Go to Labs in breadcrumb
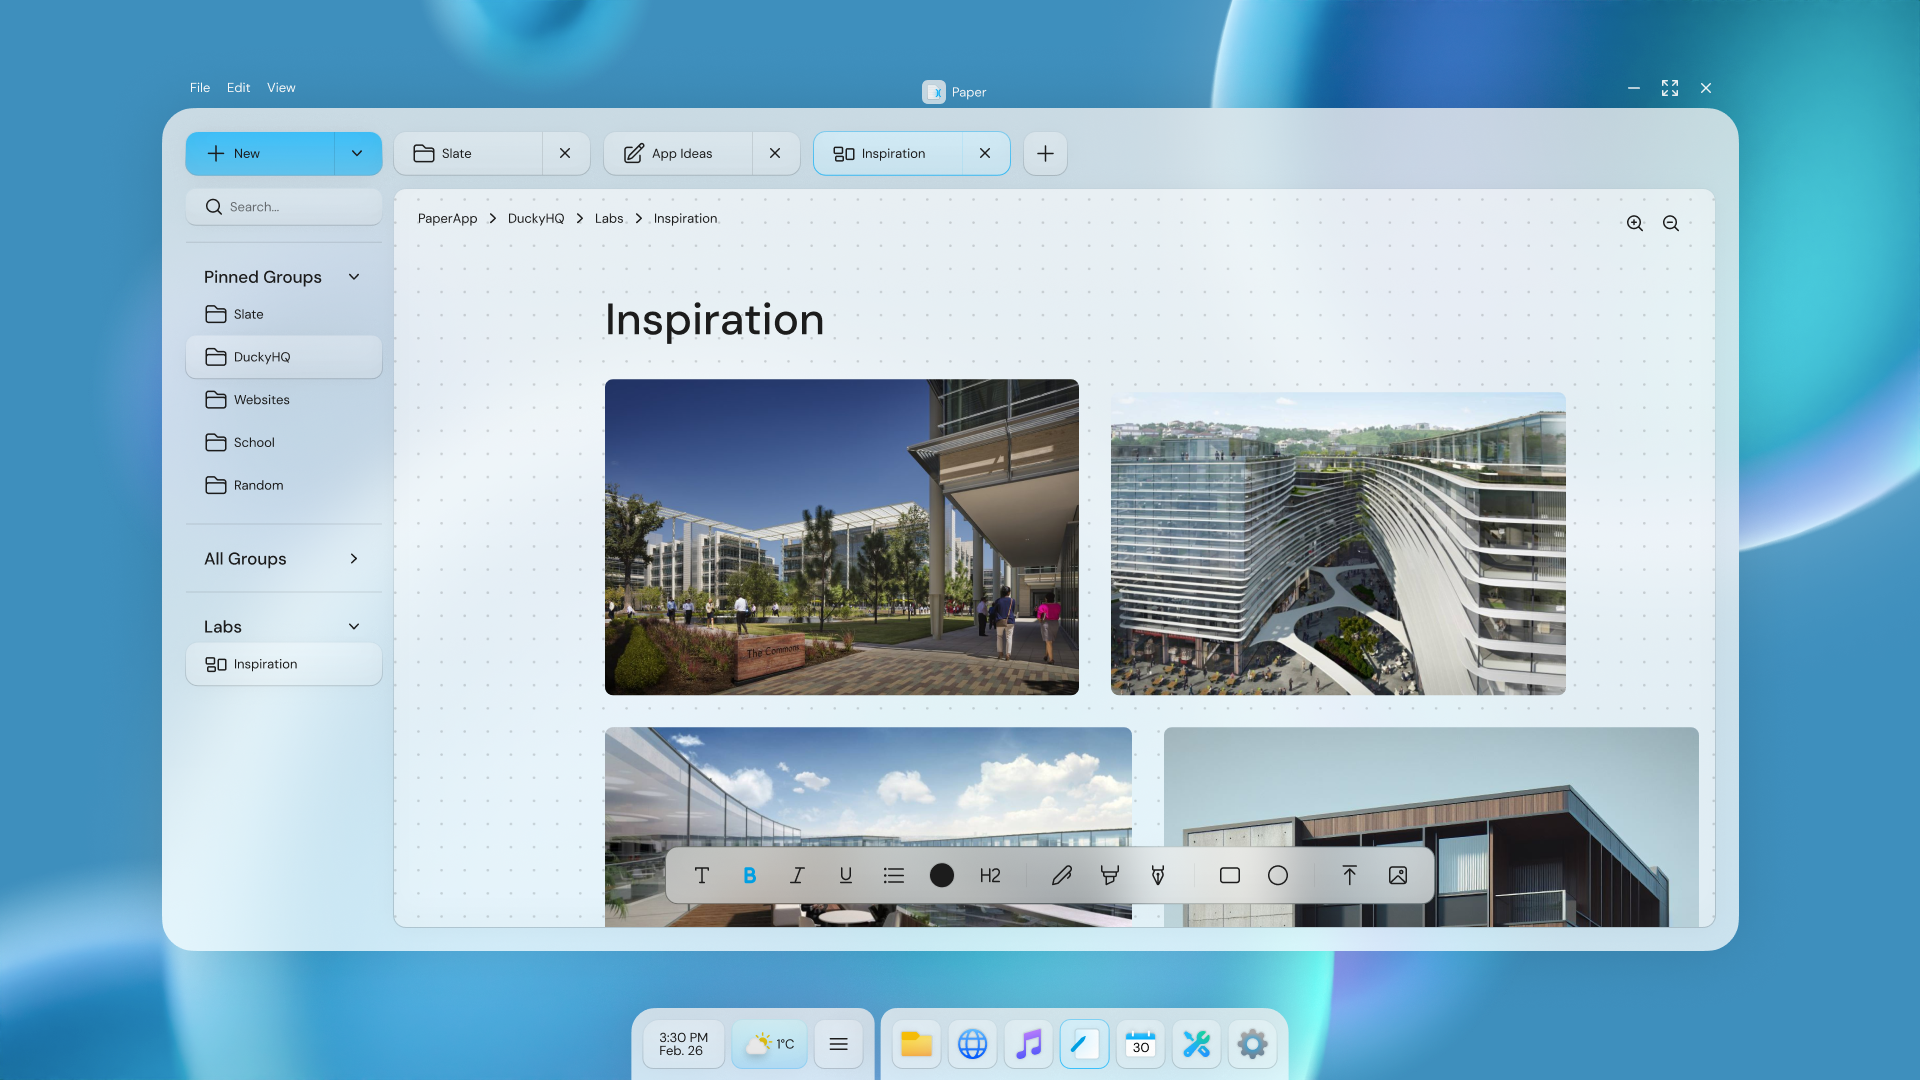This screenshot has width=1920, height=1080. pyautogui.click(x=609, y=219)
